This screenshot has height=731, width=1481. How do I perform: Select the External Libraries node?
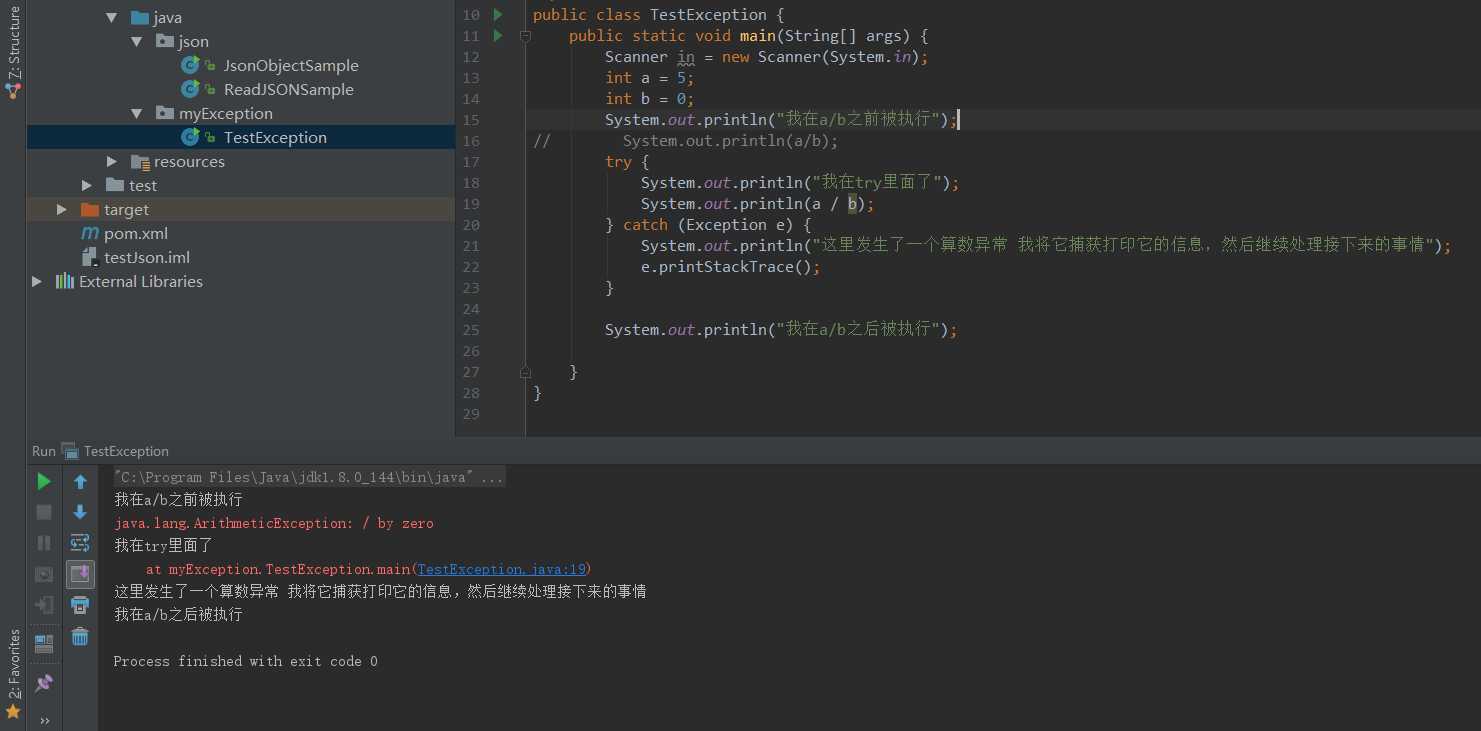[x=141, y=282]
